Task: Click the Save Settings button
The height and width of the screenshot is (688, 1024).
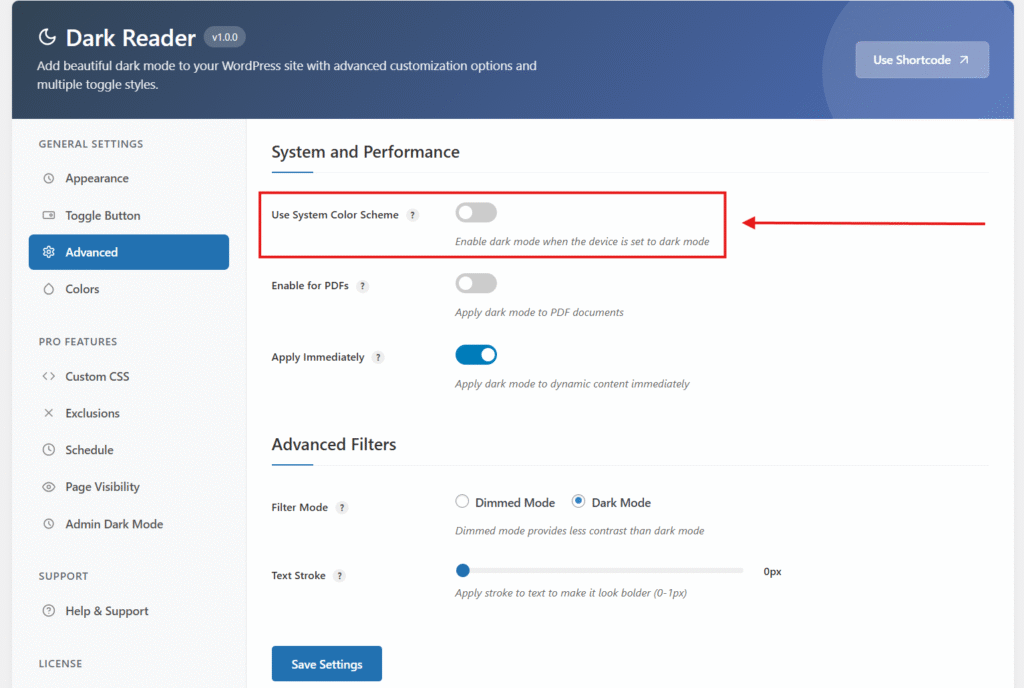Action: click(327, 664)
